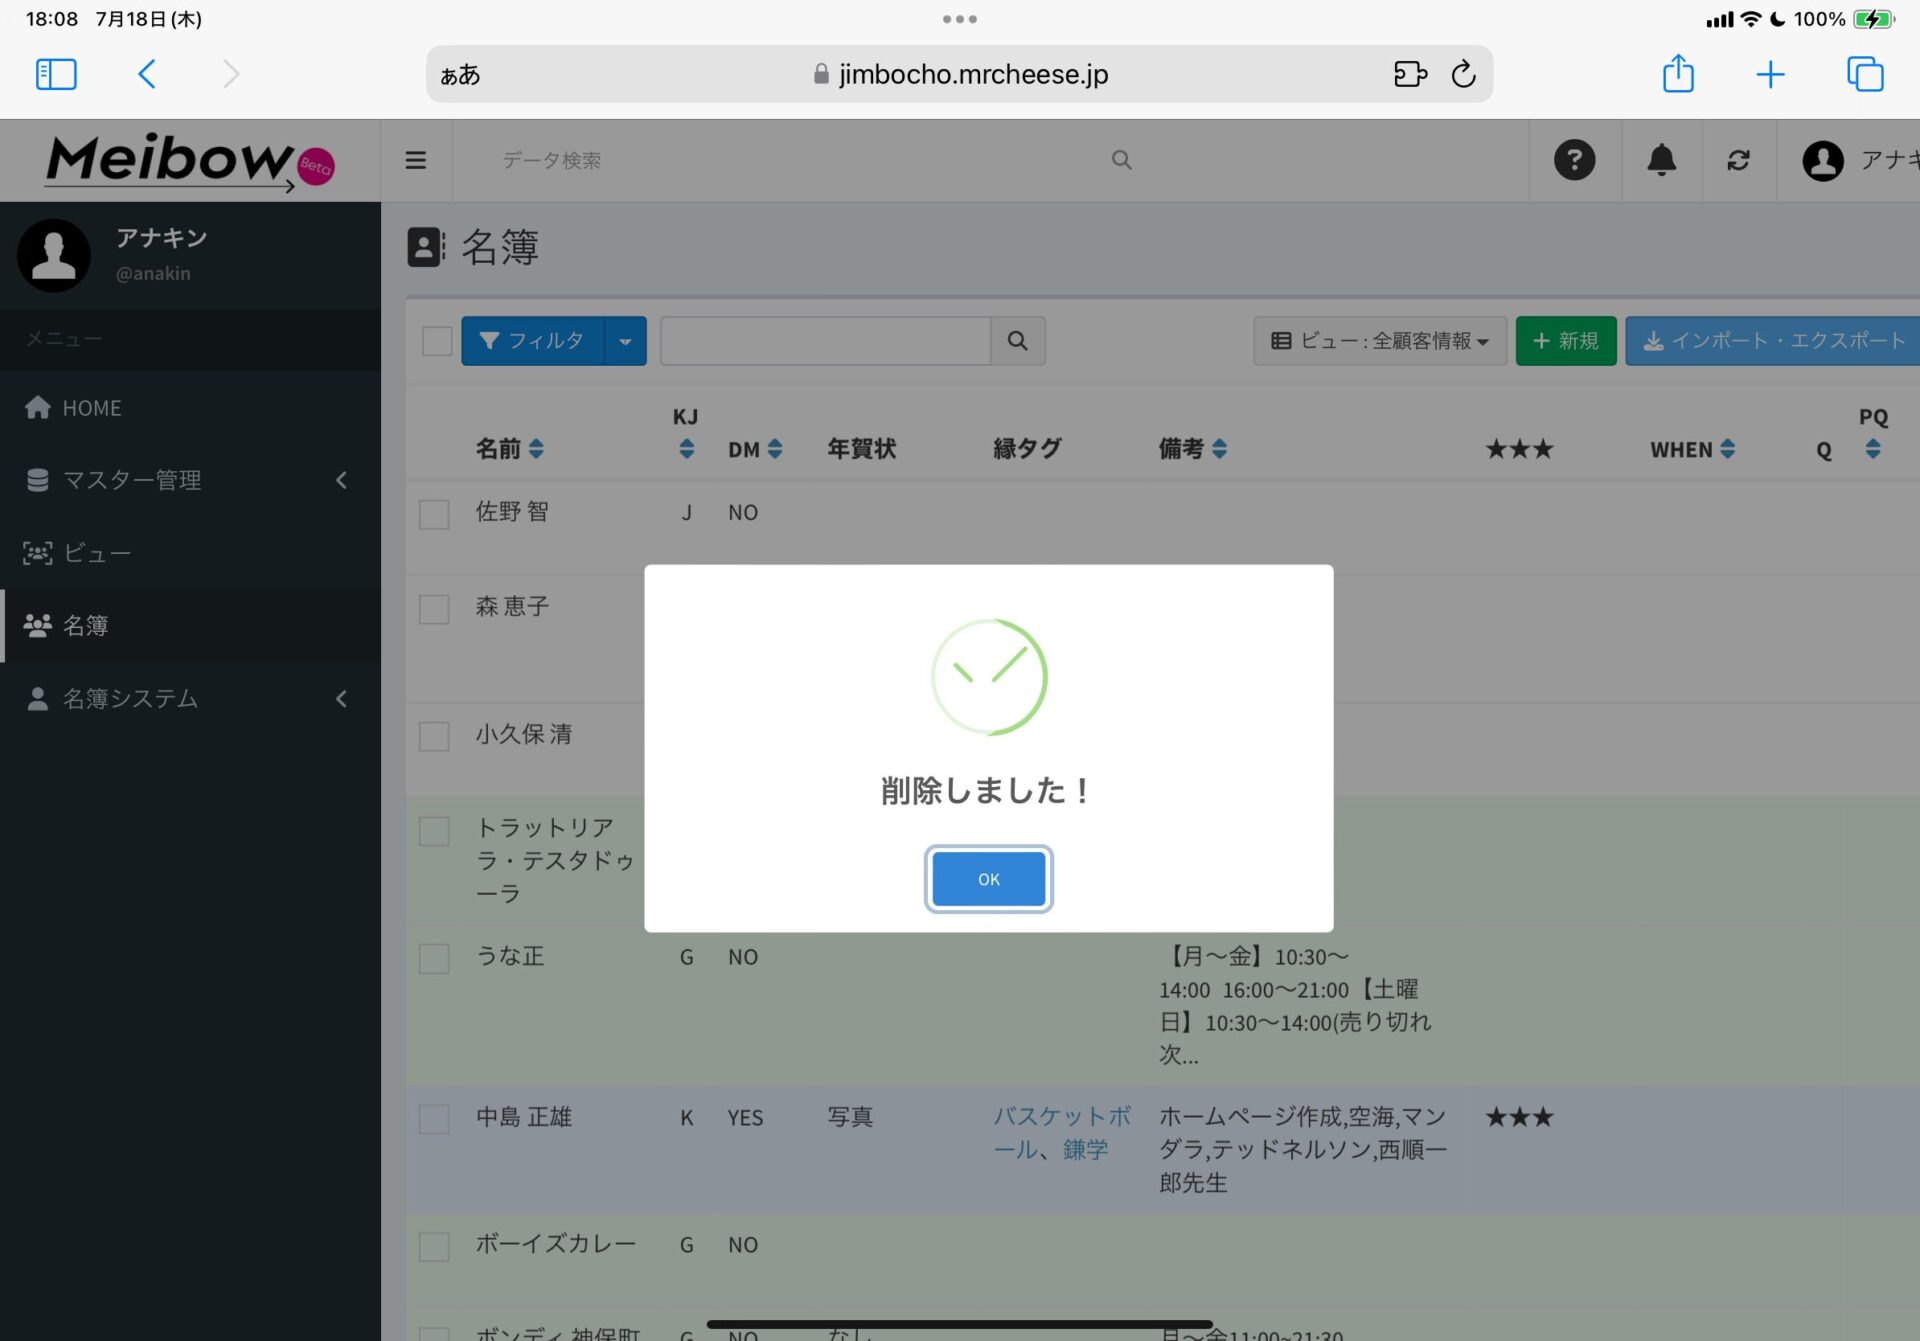Toggle Safari sidebar panel icon
The height and width of the screenshot is (1341, 1920).
(x=56, y=74)
